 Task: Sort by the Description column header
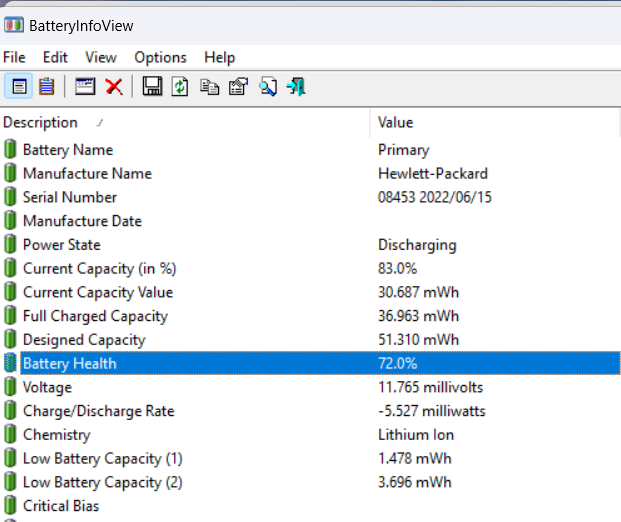(185, 122)
